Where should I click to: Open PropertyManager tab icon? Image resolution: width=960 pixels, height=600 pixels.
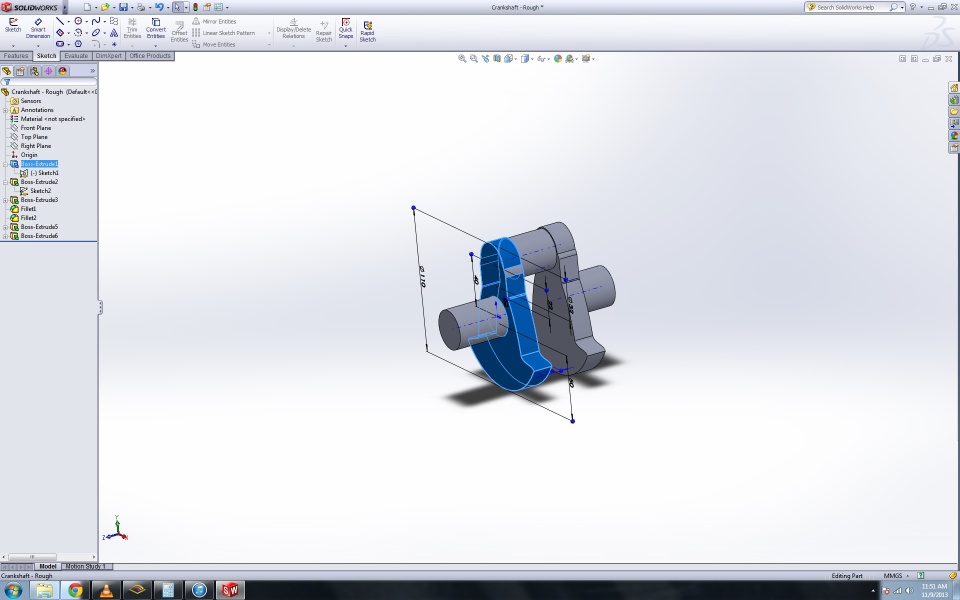[20, 71]
